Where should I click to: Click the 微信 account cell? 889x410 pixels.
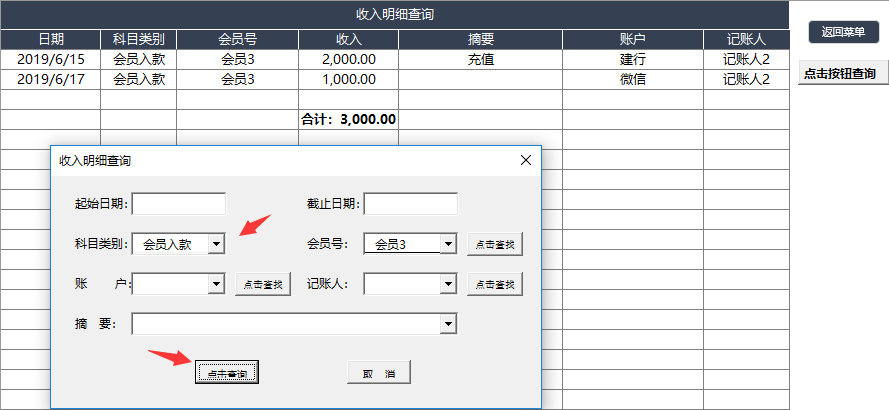(633, 79)
